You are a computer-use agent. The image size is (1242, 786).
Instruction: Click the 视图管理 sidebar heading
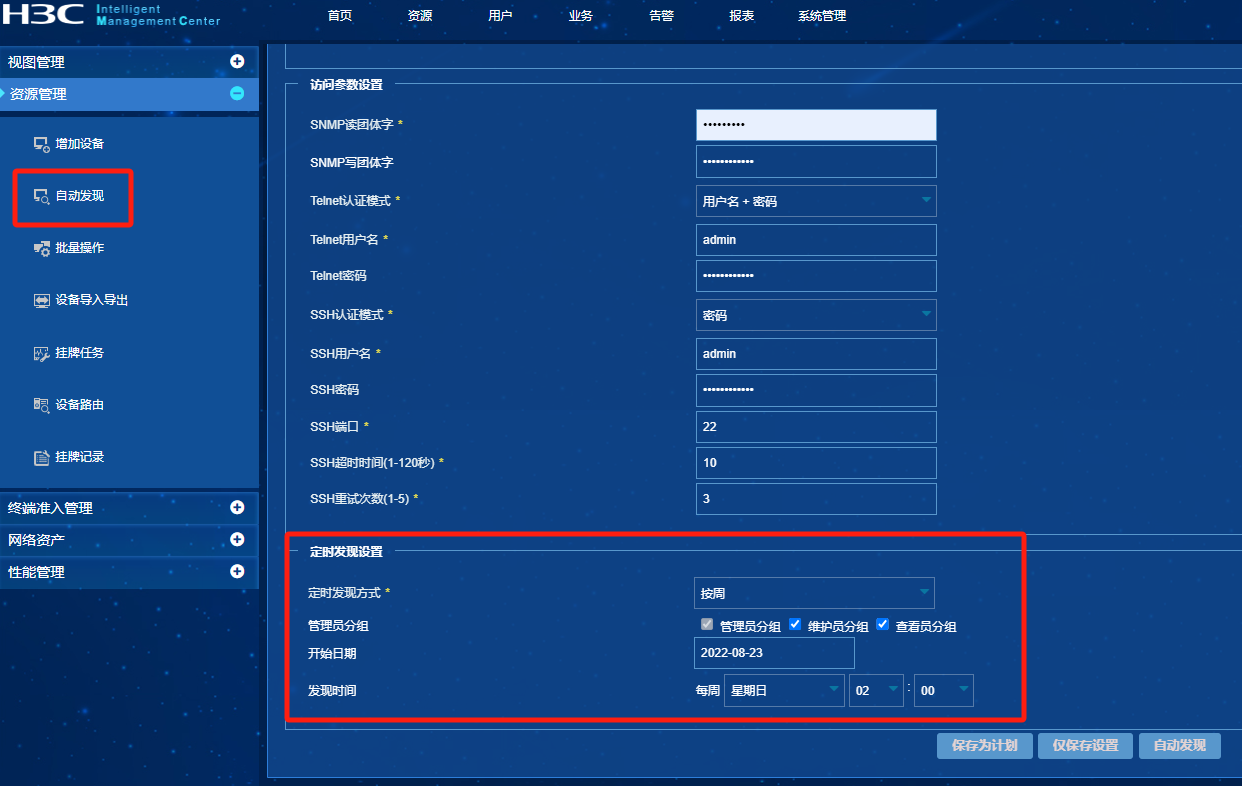[x=36, y=62]
